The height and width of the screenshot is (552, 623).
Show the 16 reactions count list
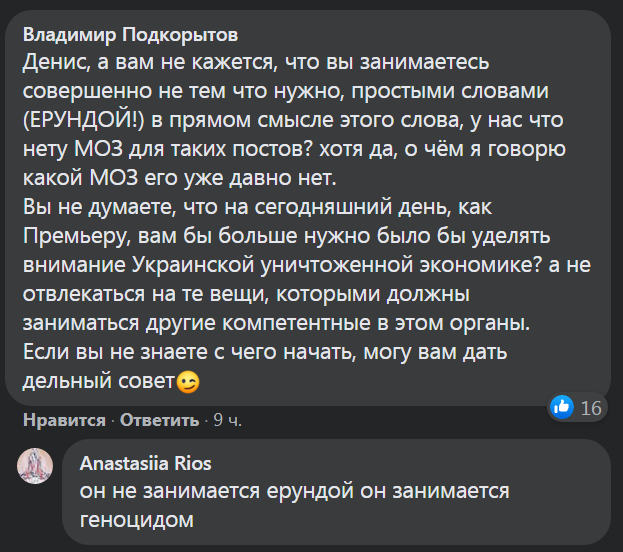point(591,408)
